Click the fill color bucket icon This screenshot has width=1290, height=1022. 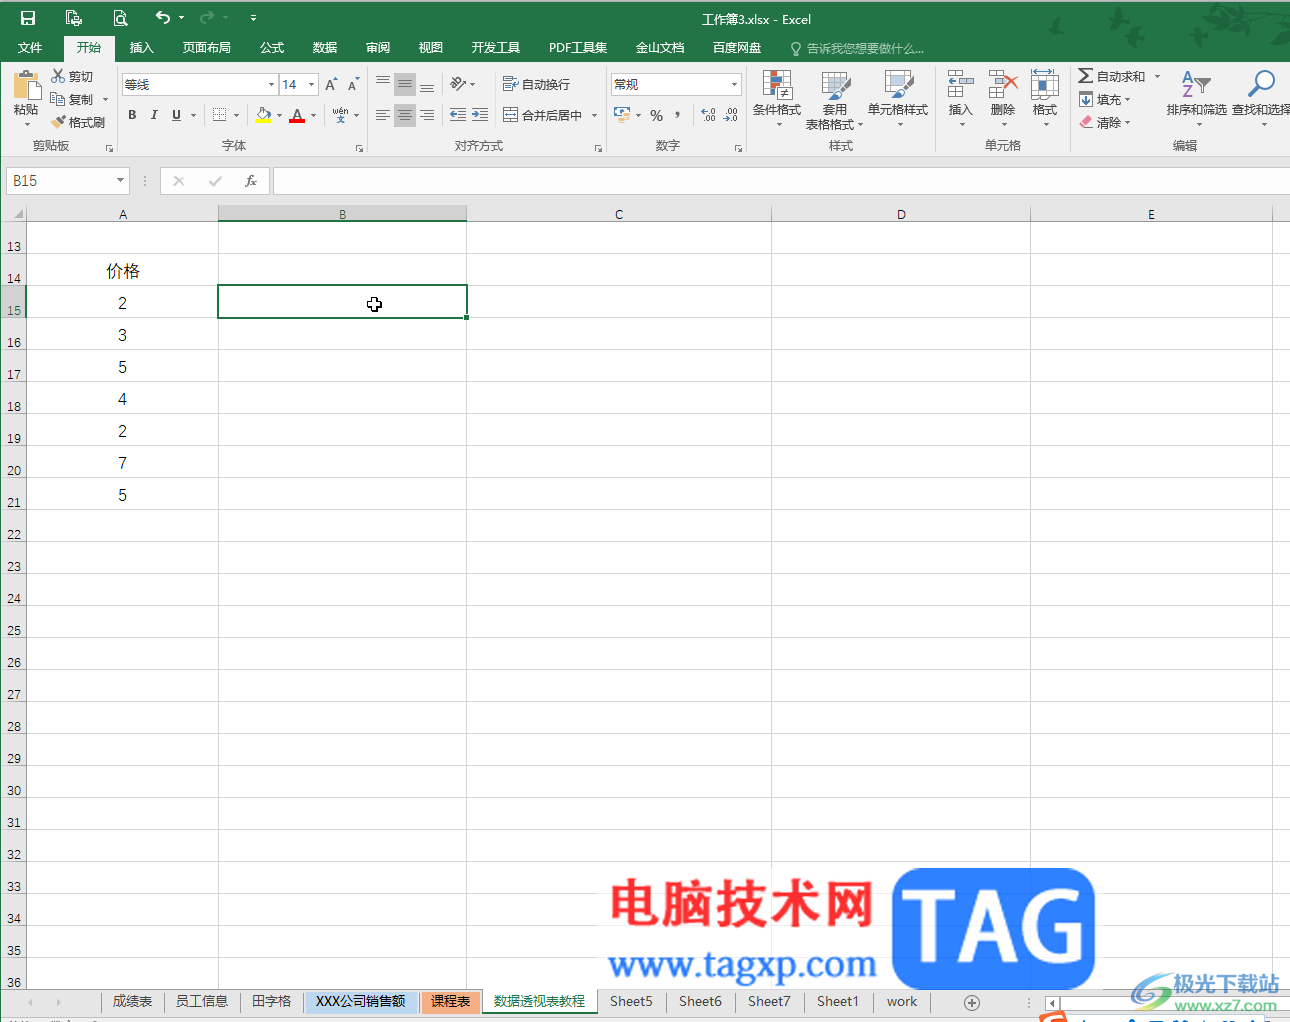pyautogui.click(x=263, y=115)
